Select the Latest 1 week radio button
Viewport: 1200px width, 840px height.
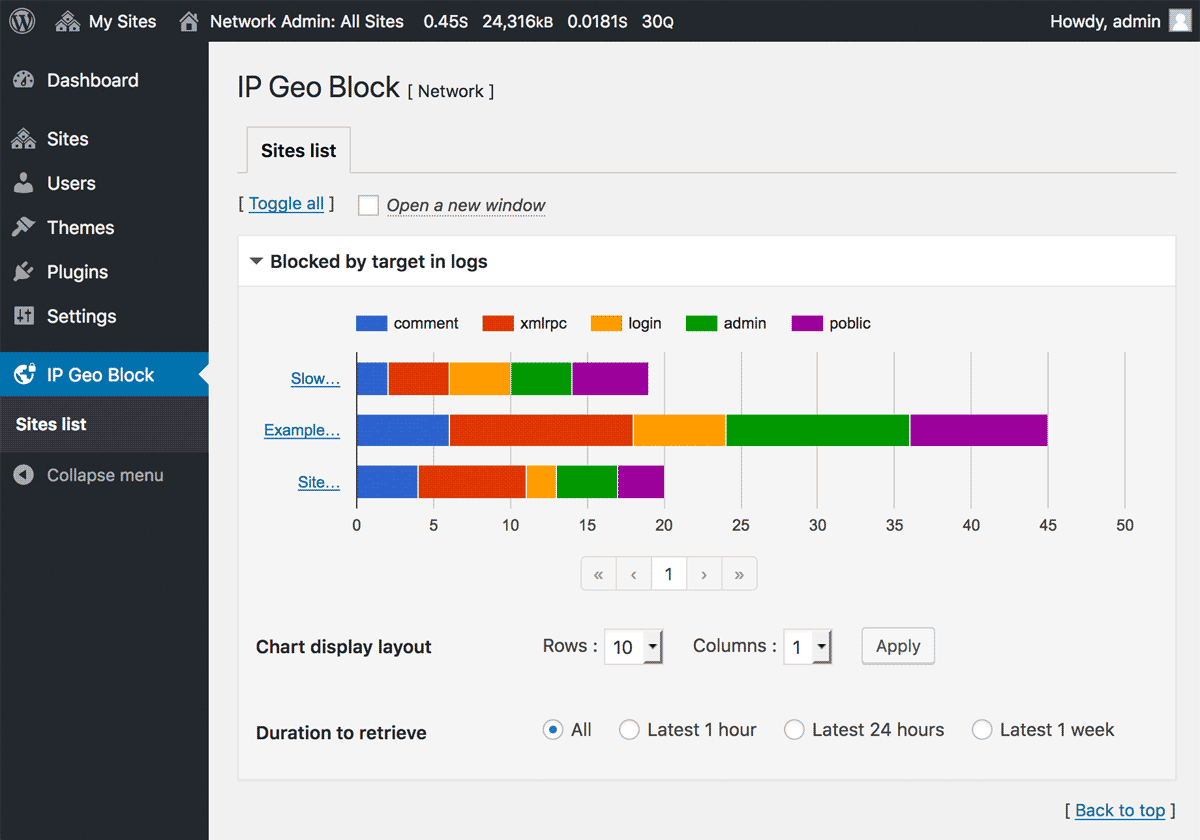tap(982, 730)
